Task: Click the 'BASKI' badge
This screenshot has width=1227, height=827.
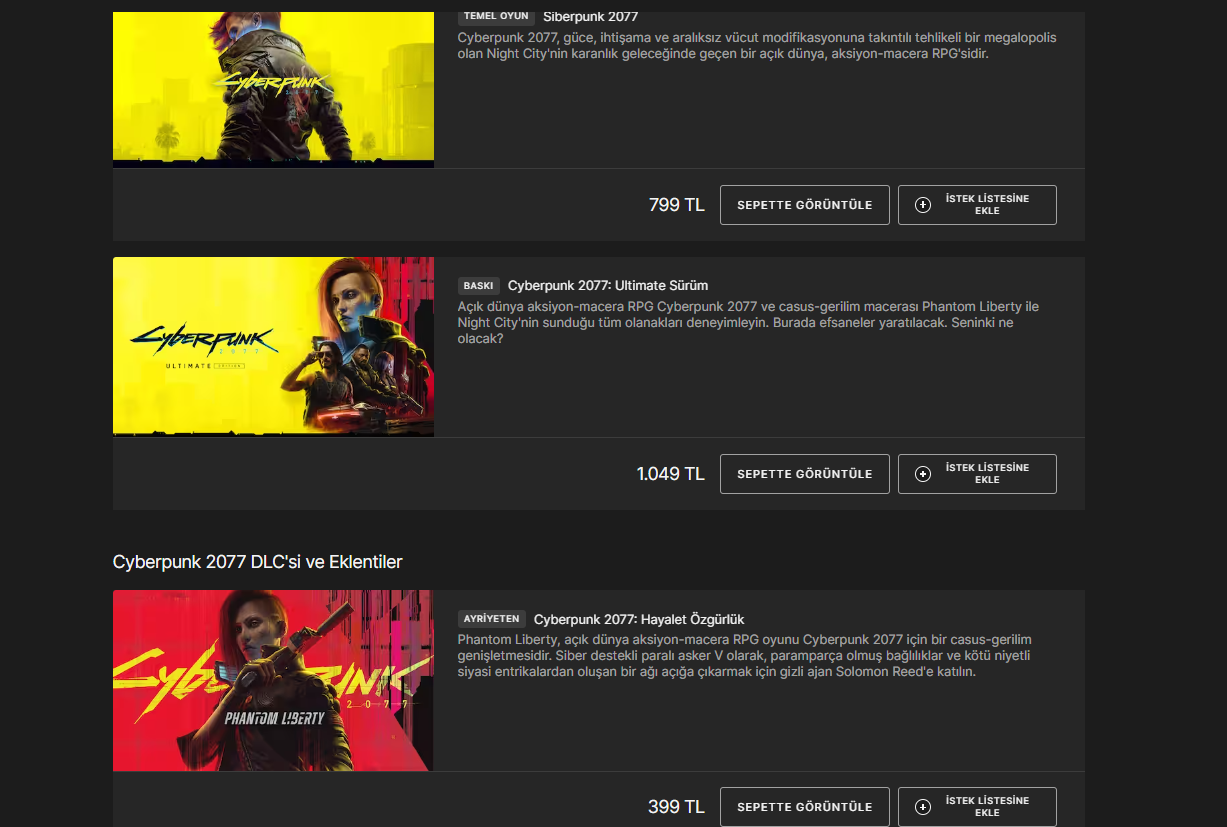Action: [x=479, y=285]
